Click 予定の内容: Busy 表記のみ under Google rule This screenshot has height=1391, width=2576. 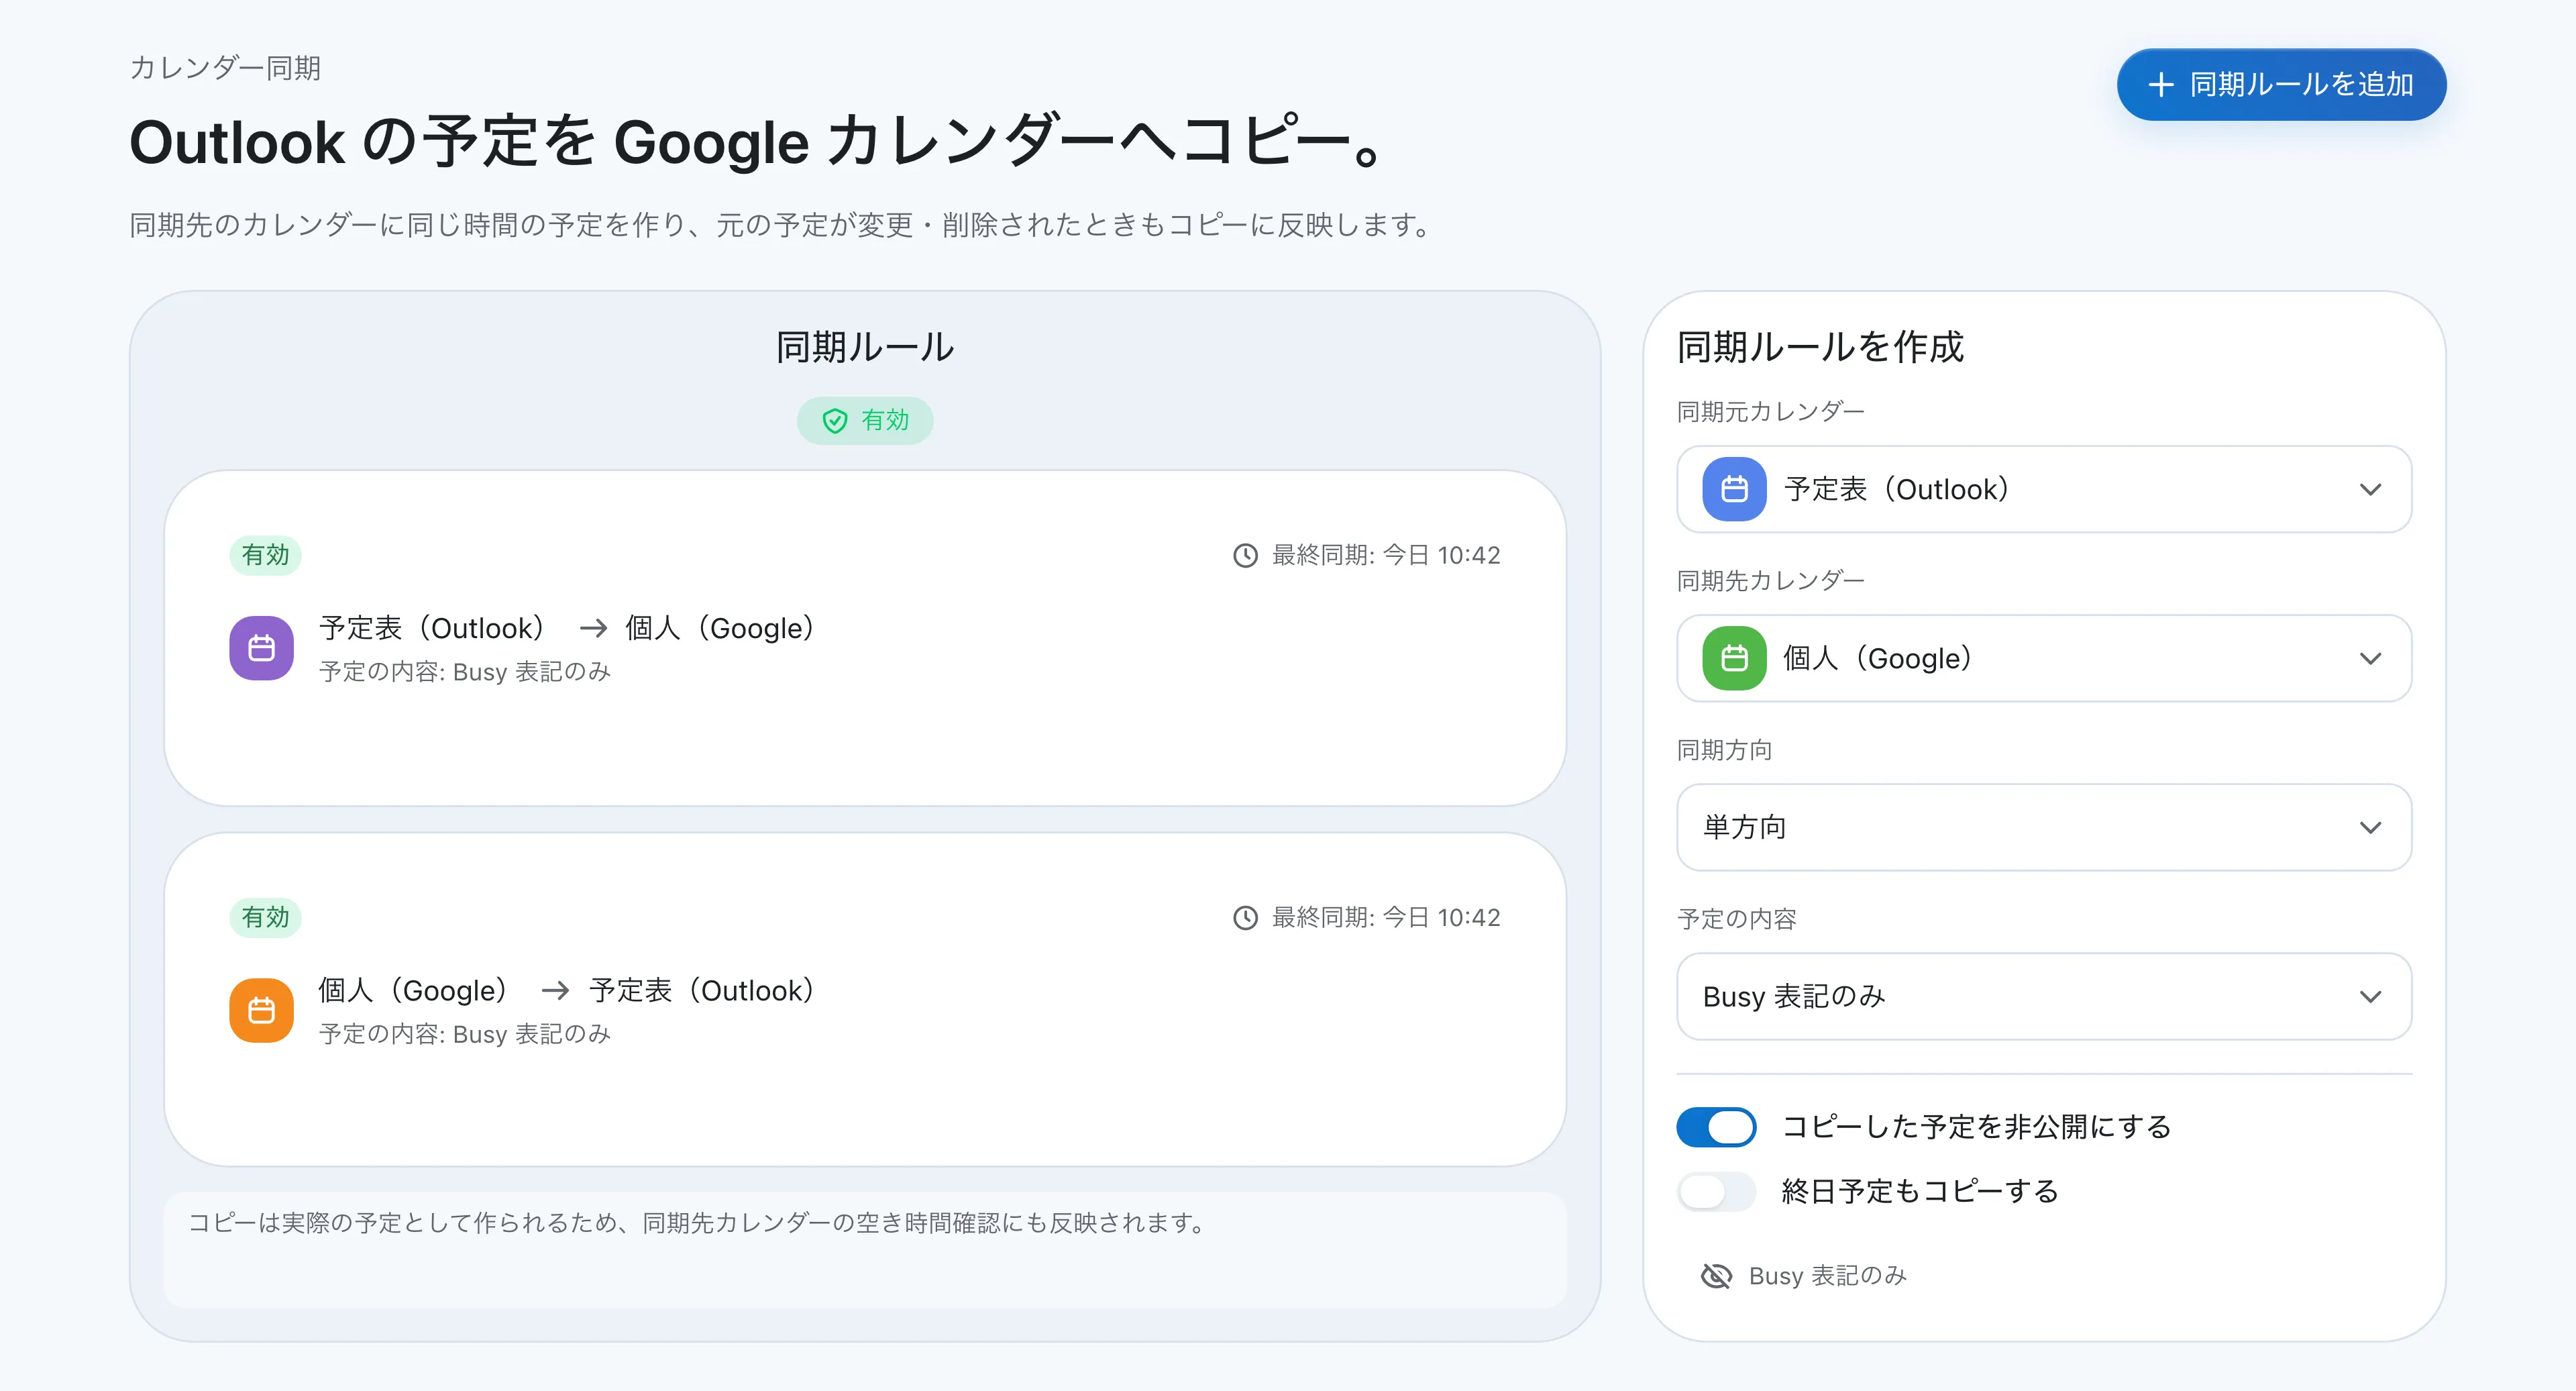point(465,1033)
